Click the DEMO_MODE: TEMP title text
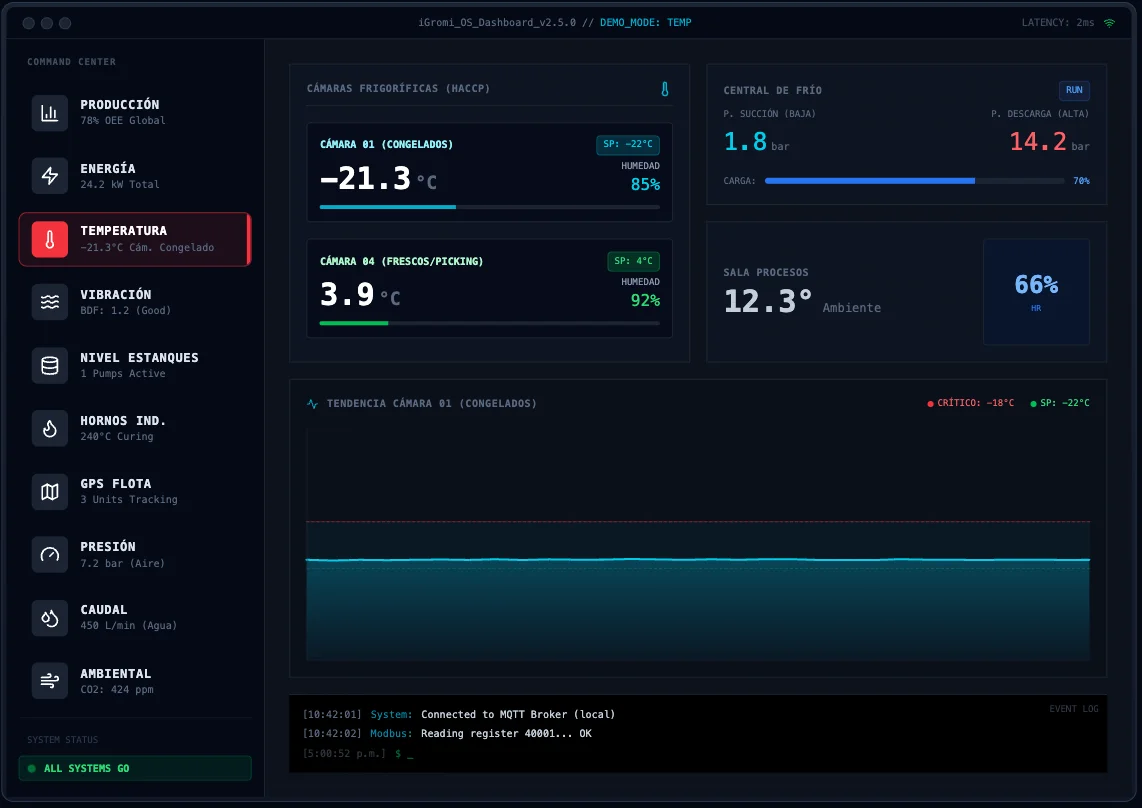The image size is (1142, 808). [x=645, y=23]
